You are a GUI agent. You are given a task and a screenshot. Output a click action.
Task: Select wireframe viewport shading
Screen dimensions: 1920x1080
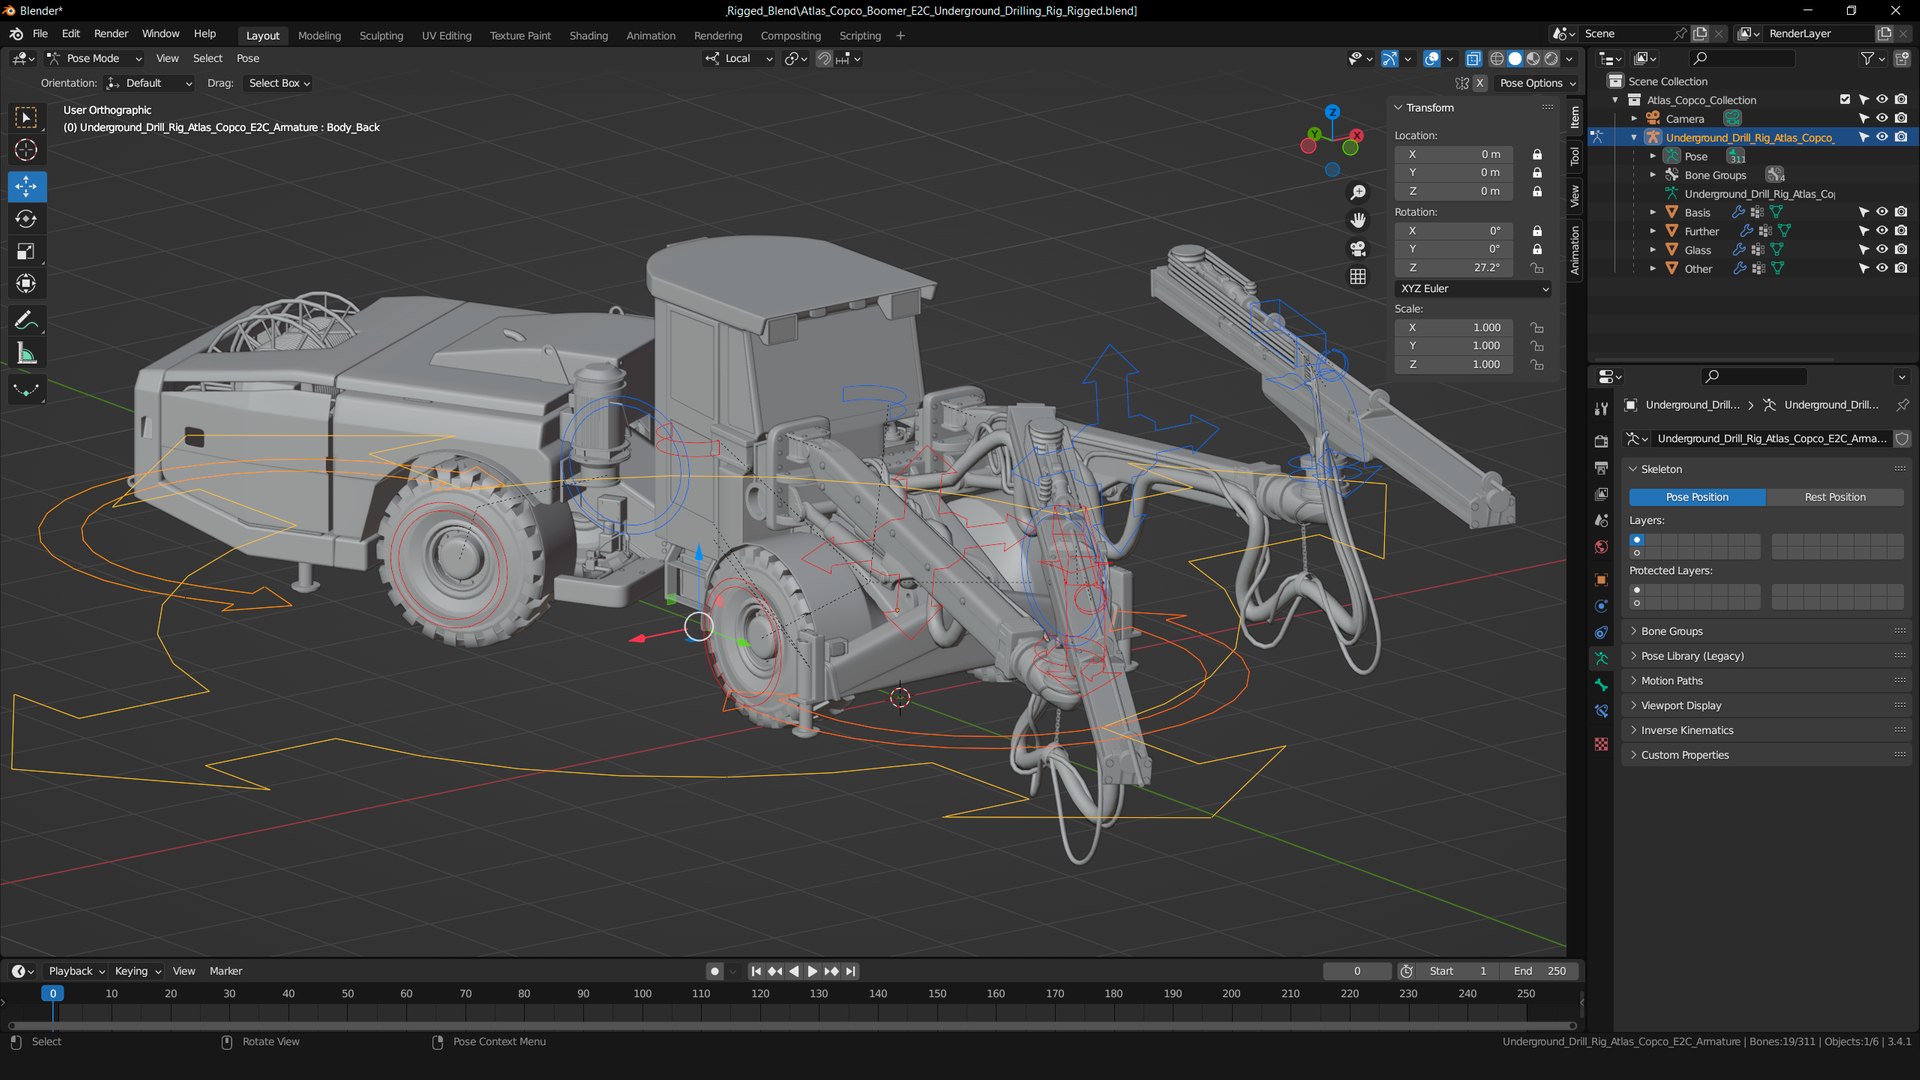1497,59
